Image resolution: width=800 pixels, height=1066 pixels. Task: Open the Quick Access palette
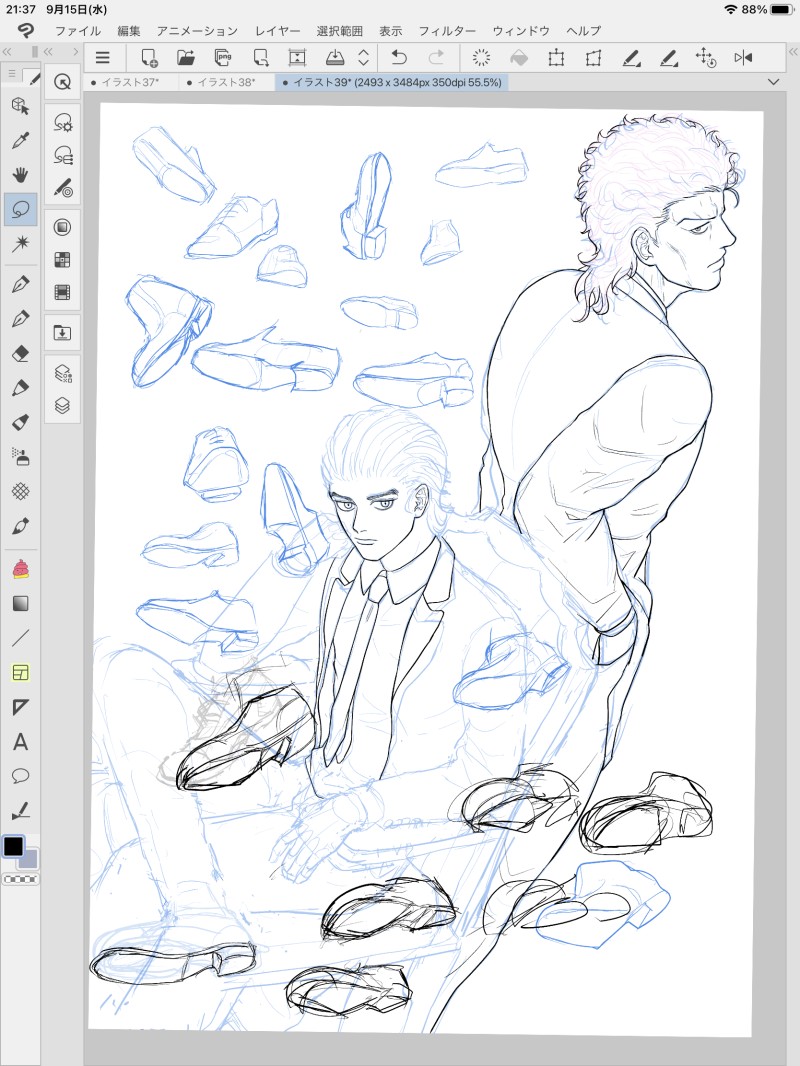coord(63,82)
